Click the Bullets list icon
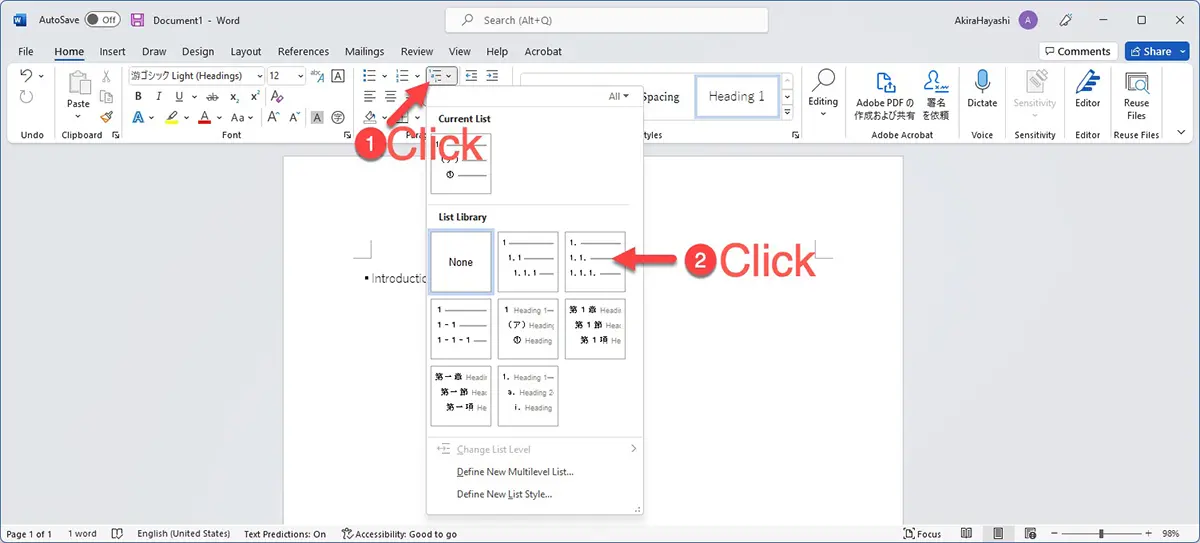Screen dimensions: 1200x543 pyautogui.click(x=369, y=76)
